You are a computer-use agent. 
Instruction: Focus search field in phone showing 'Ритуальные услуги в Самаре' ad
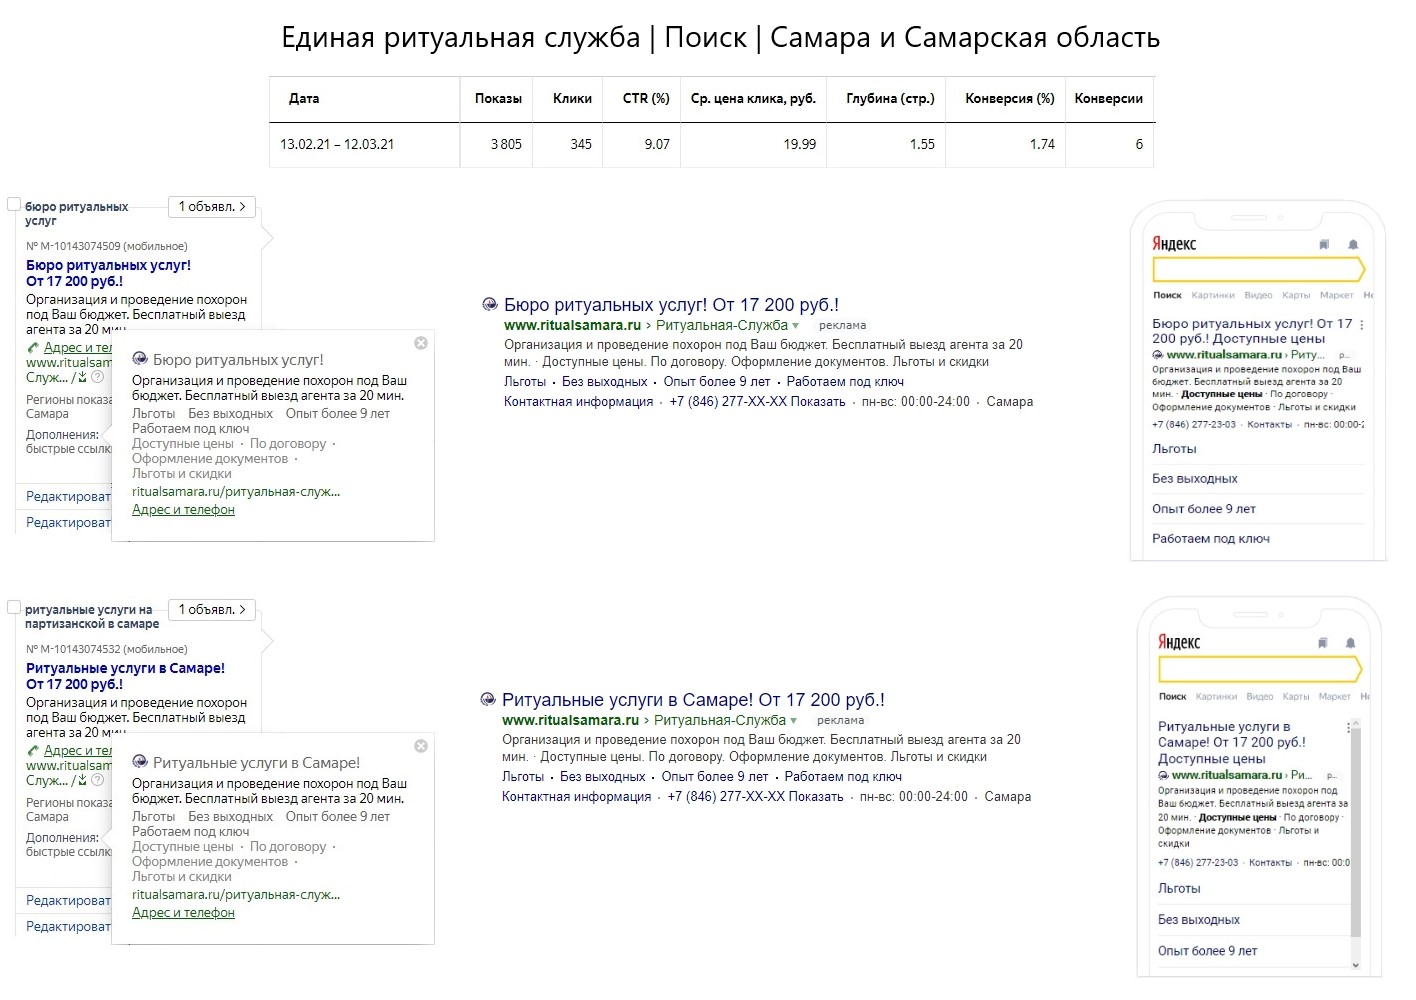(1260, 668)
